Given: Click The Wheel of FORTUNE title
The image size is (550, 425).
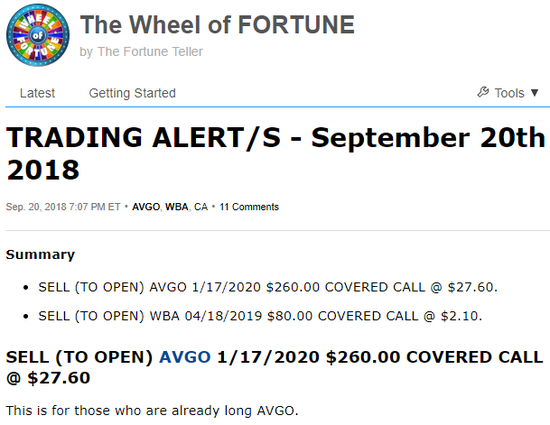Looking at the screenshot, I should tap(217, 25).
